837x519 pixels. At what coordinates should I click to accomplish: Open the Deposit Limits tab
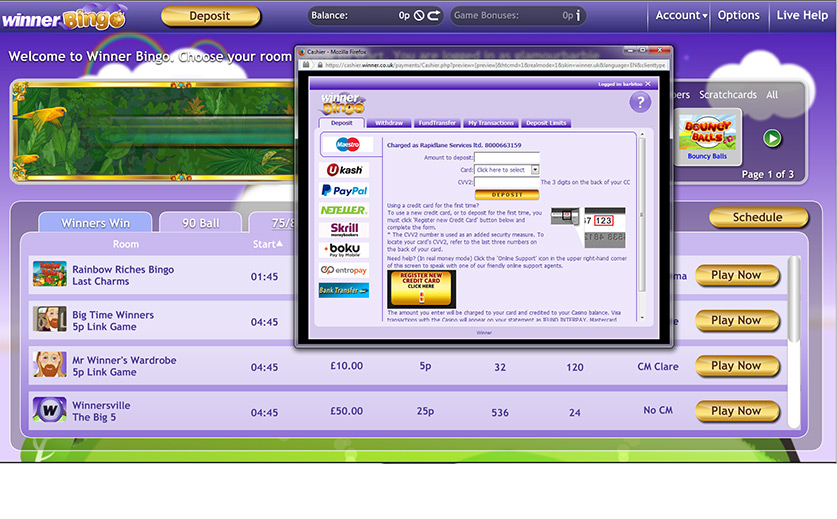click(x=546, y=123)
